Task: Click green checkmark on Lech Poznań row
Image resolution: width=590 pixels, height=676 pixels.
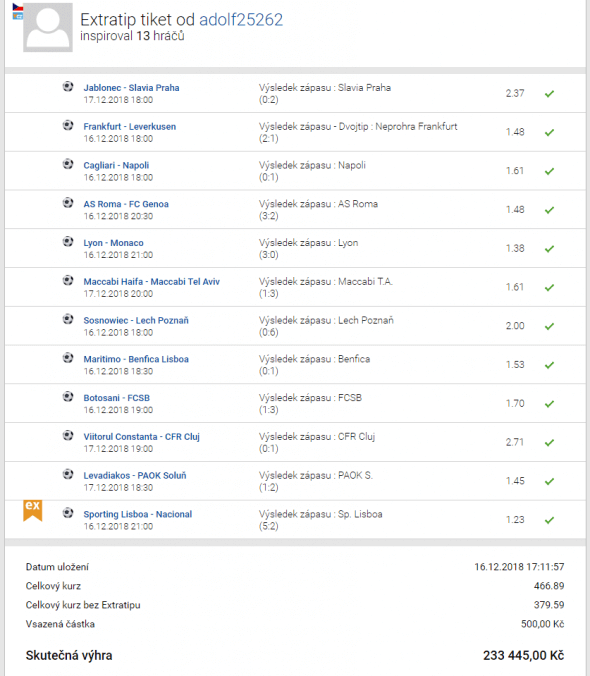Action: tap(549, 326)
